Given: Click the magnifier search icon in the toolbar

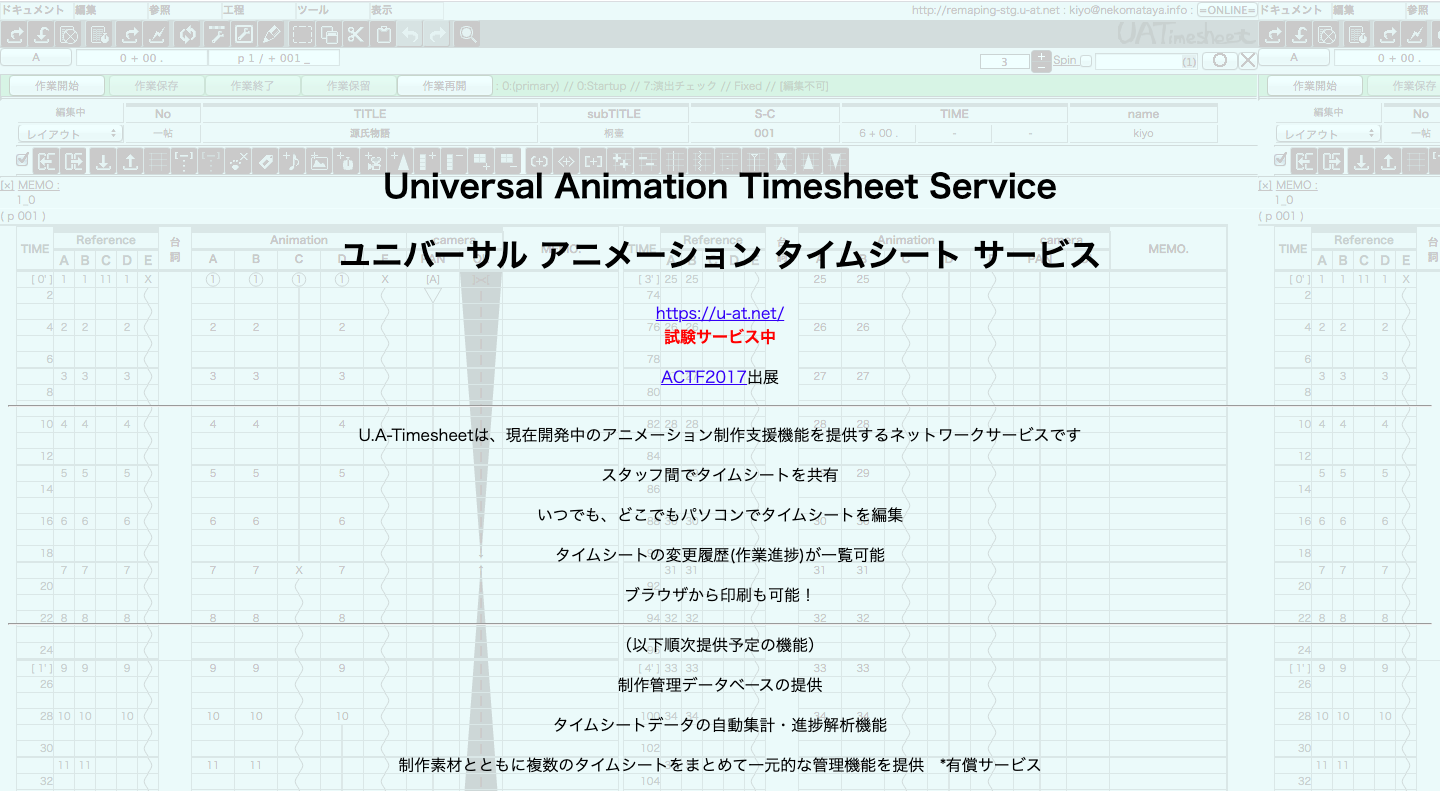Looking at the screenshot, I should pos(468,33).
